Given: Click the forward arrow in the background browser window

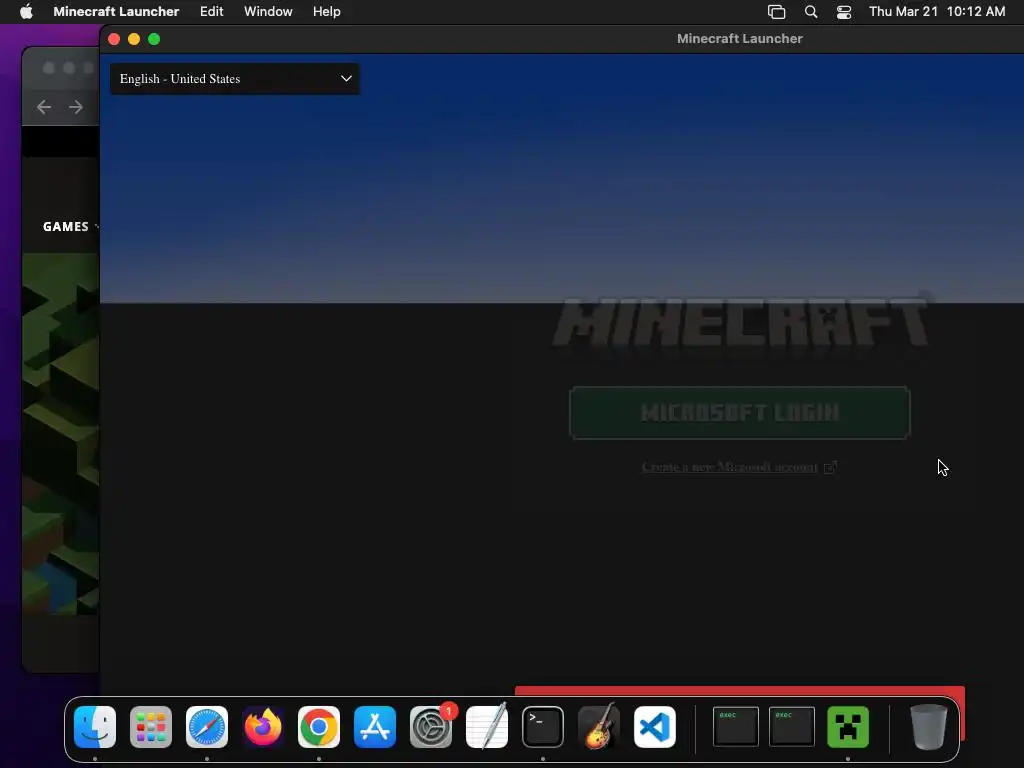Looking at the screenshot, I should (x=76, y=106).
